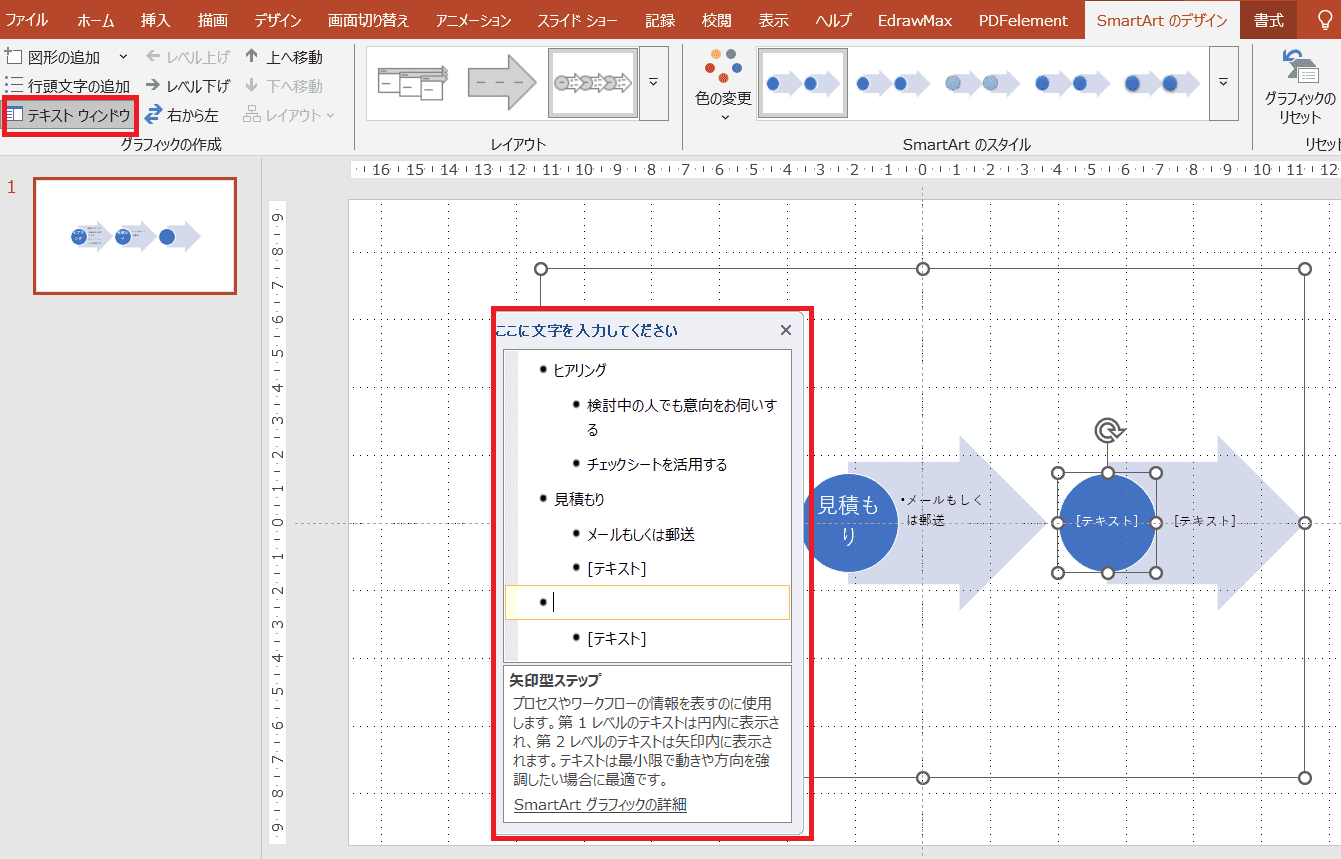
Task: Click the rotation handle above the circle
Action: tap(1107, 431)
